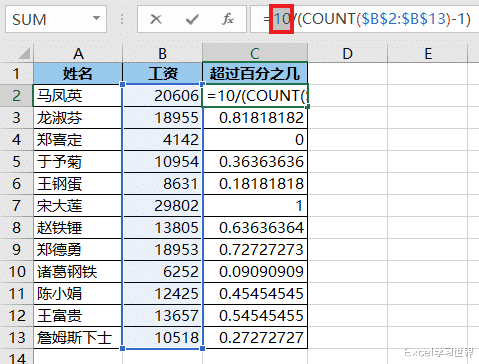This screenshot has height=364, width=479.
Task: Select name cell 宋大莲
Action: (x=78, y=206)
